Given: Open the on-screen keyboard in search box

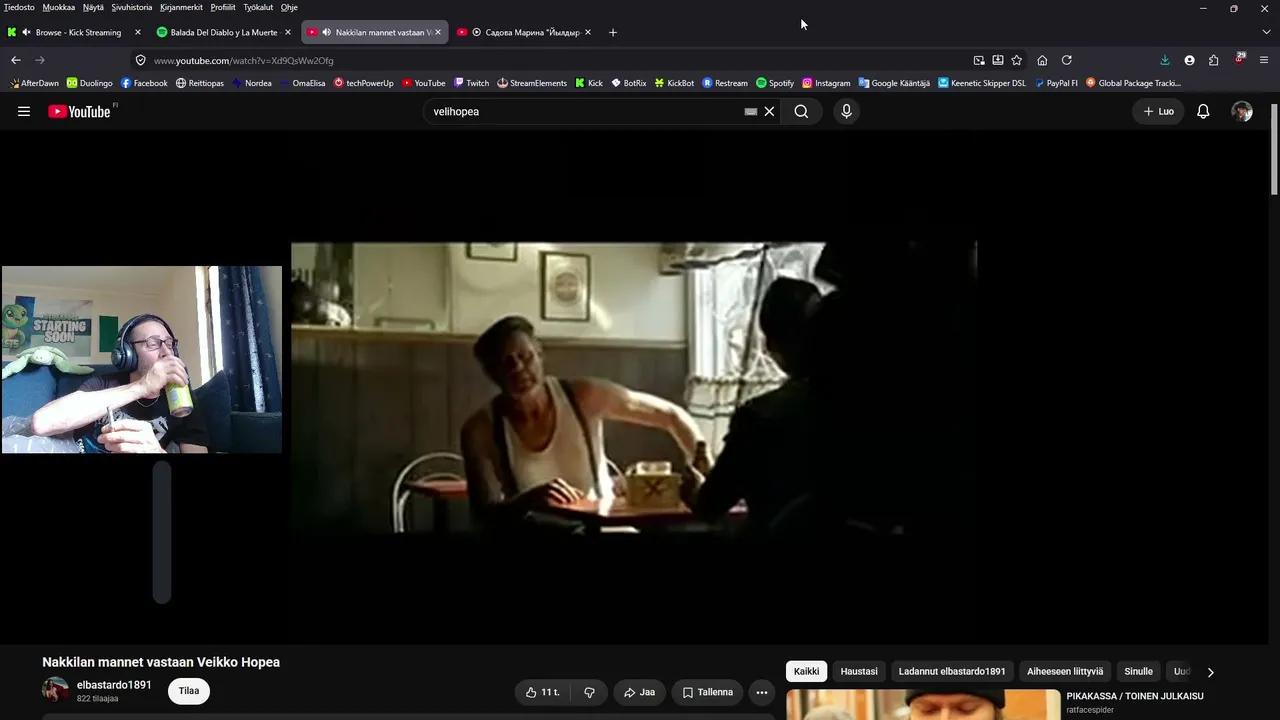Looking at the screenshot, I should pos(751,111).
